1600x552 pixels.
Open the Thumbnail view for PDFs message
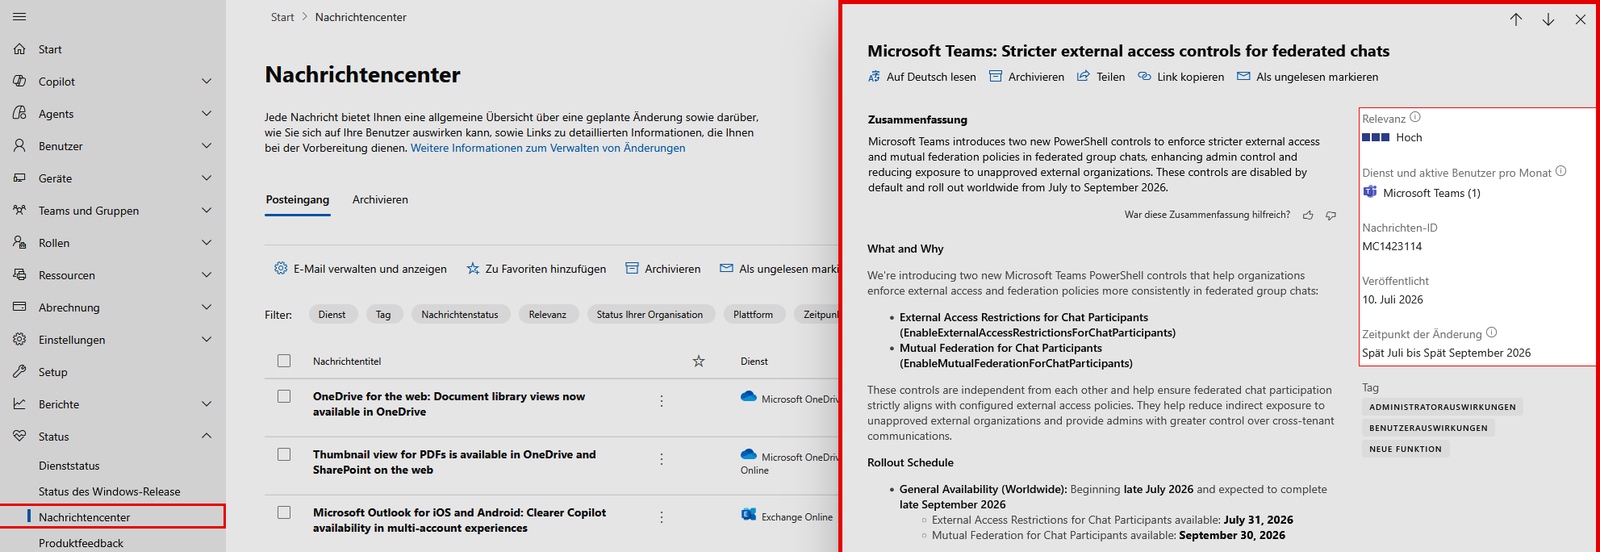click(x=454, y=462)
